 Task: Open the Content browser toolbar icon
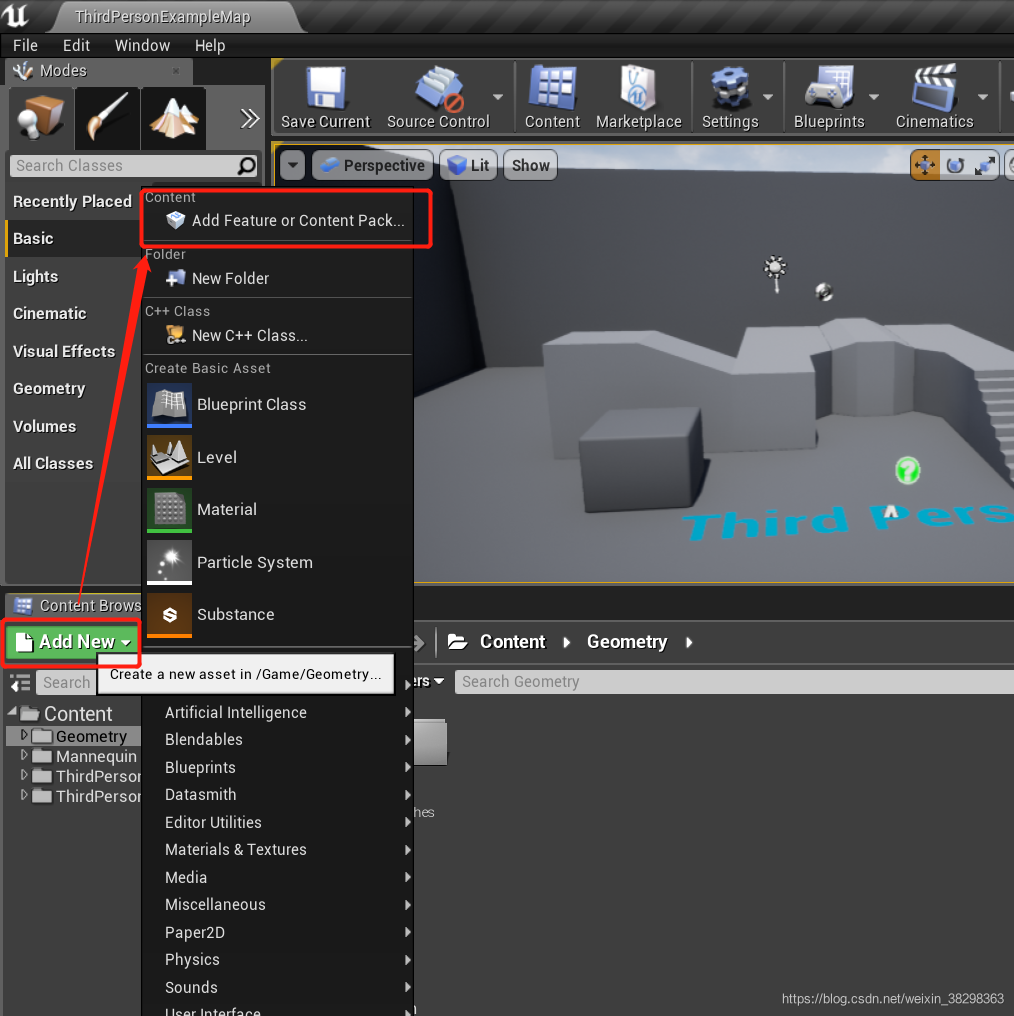point(552,88)
